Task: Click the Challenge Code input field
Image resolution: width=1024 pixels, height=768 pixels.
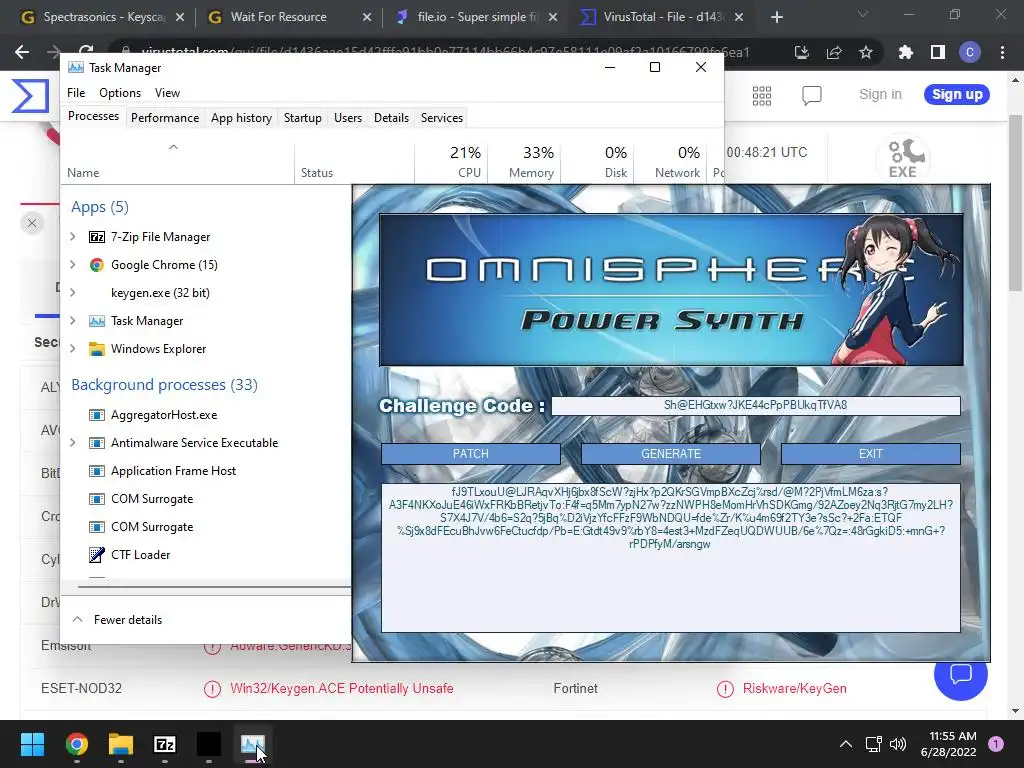Action: [x=756, y=406]
